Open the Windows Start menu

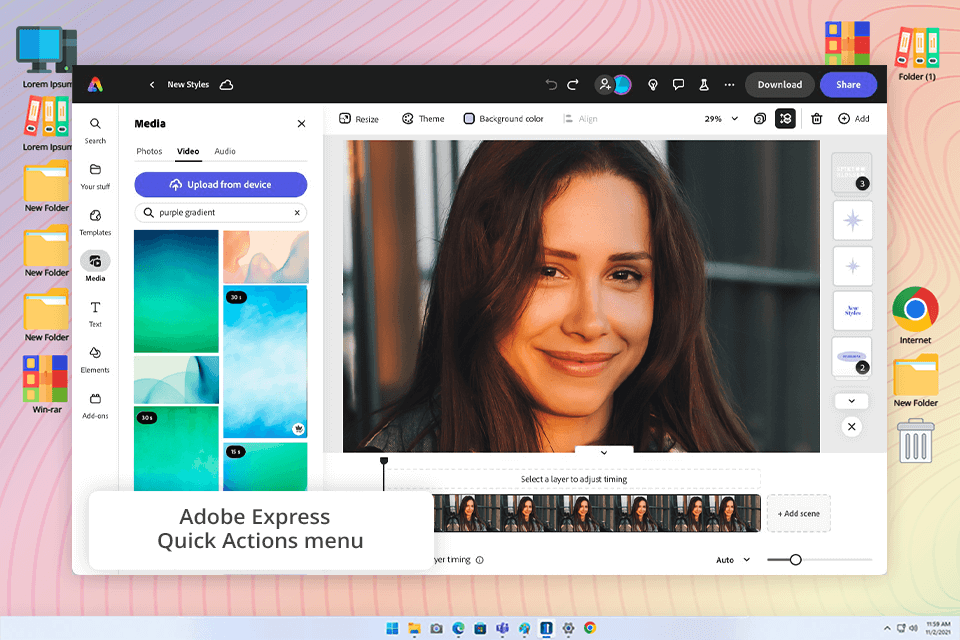click(392, 628)
